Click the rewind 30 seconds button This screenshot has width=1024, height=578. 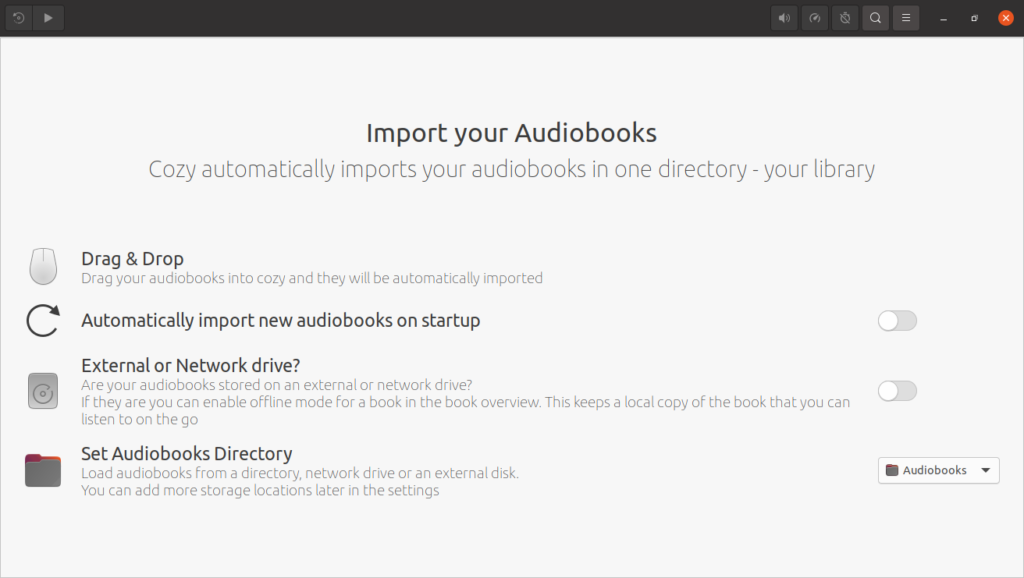point(18,18)
